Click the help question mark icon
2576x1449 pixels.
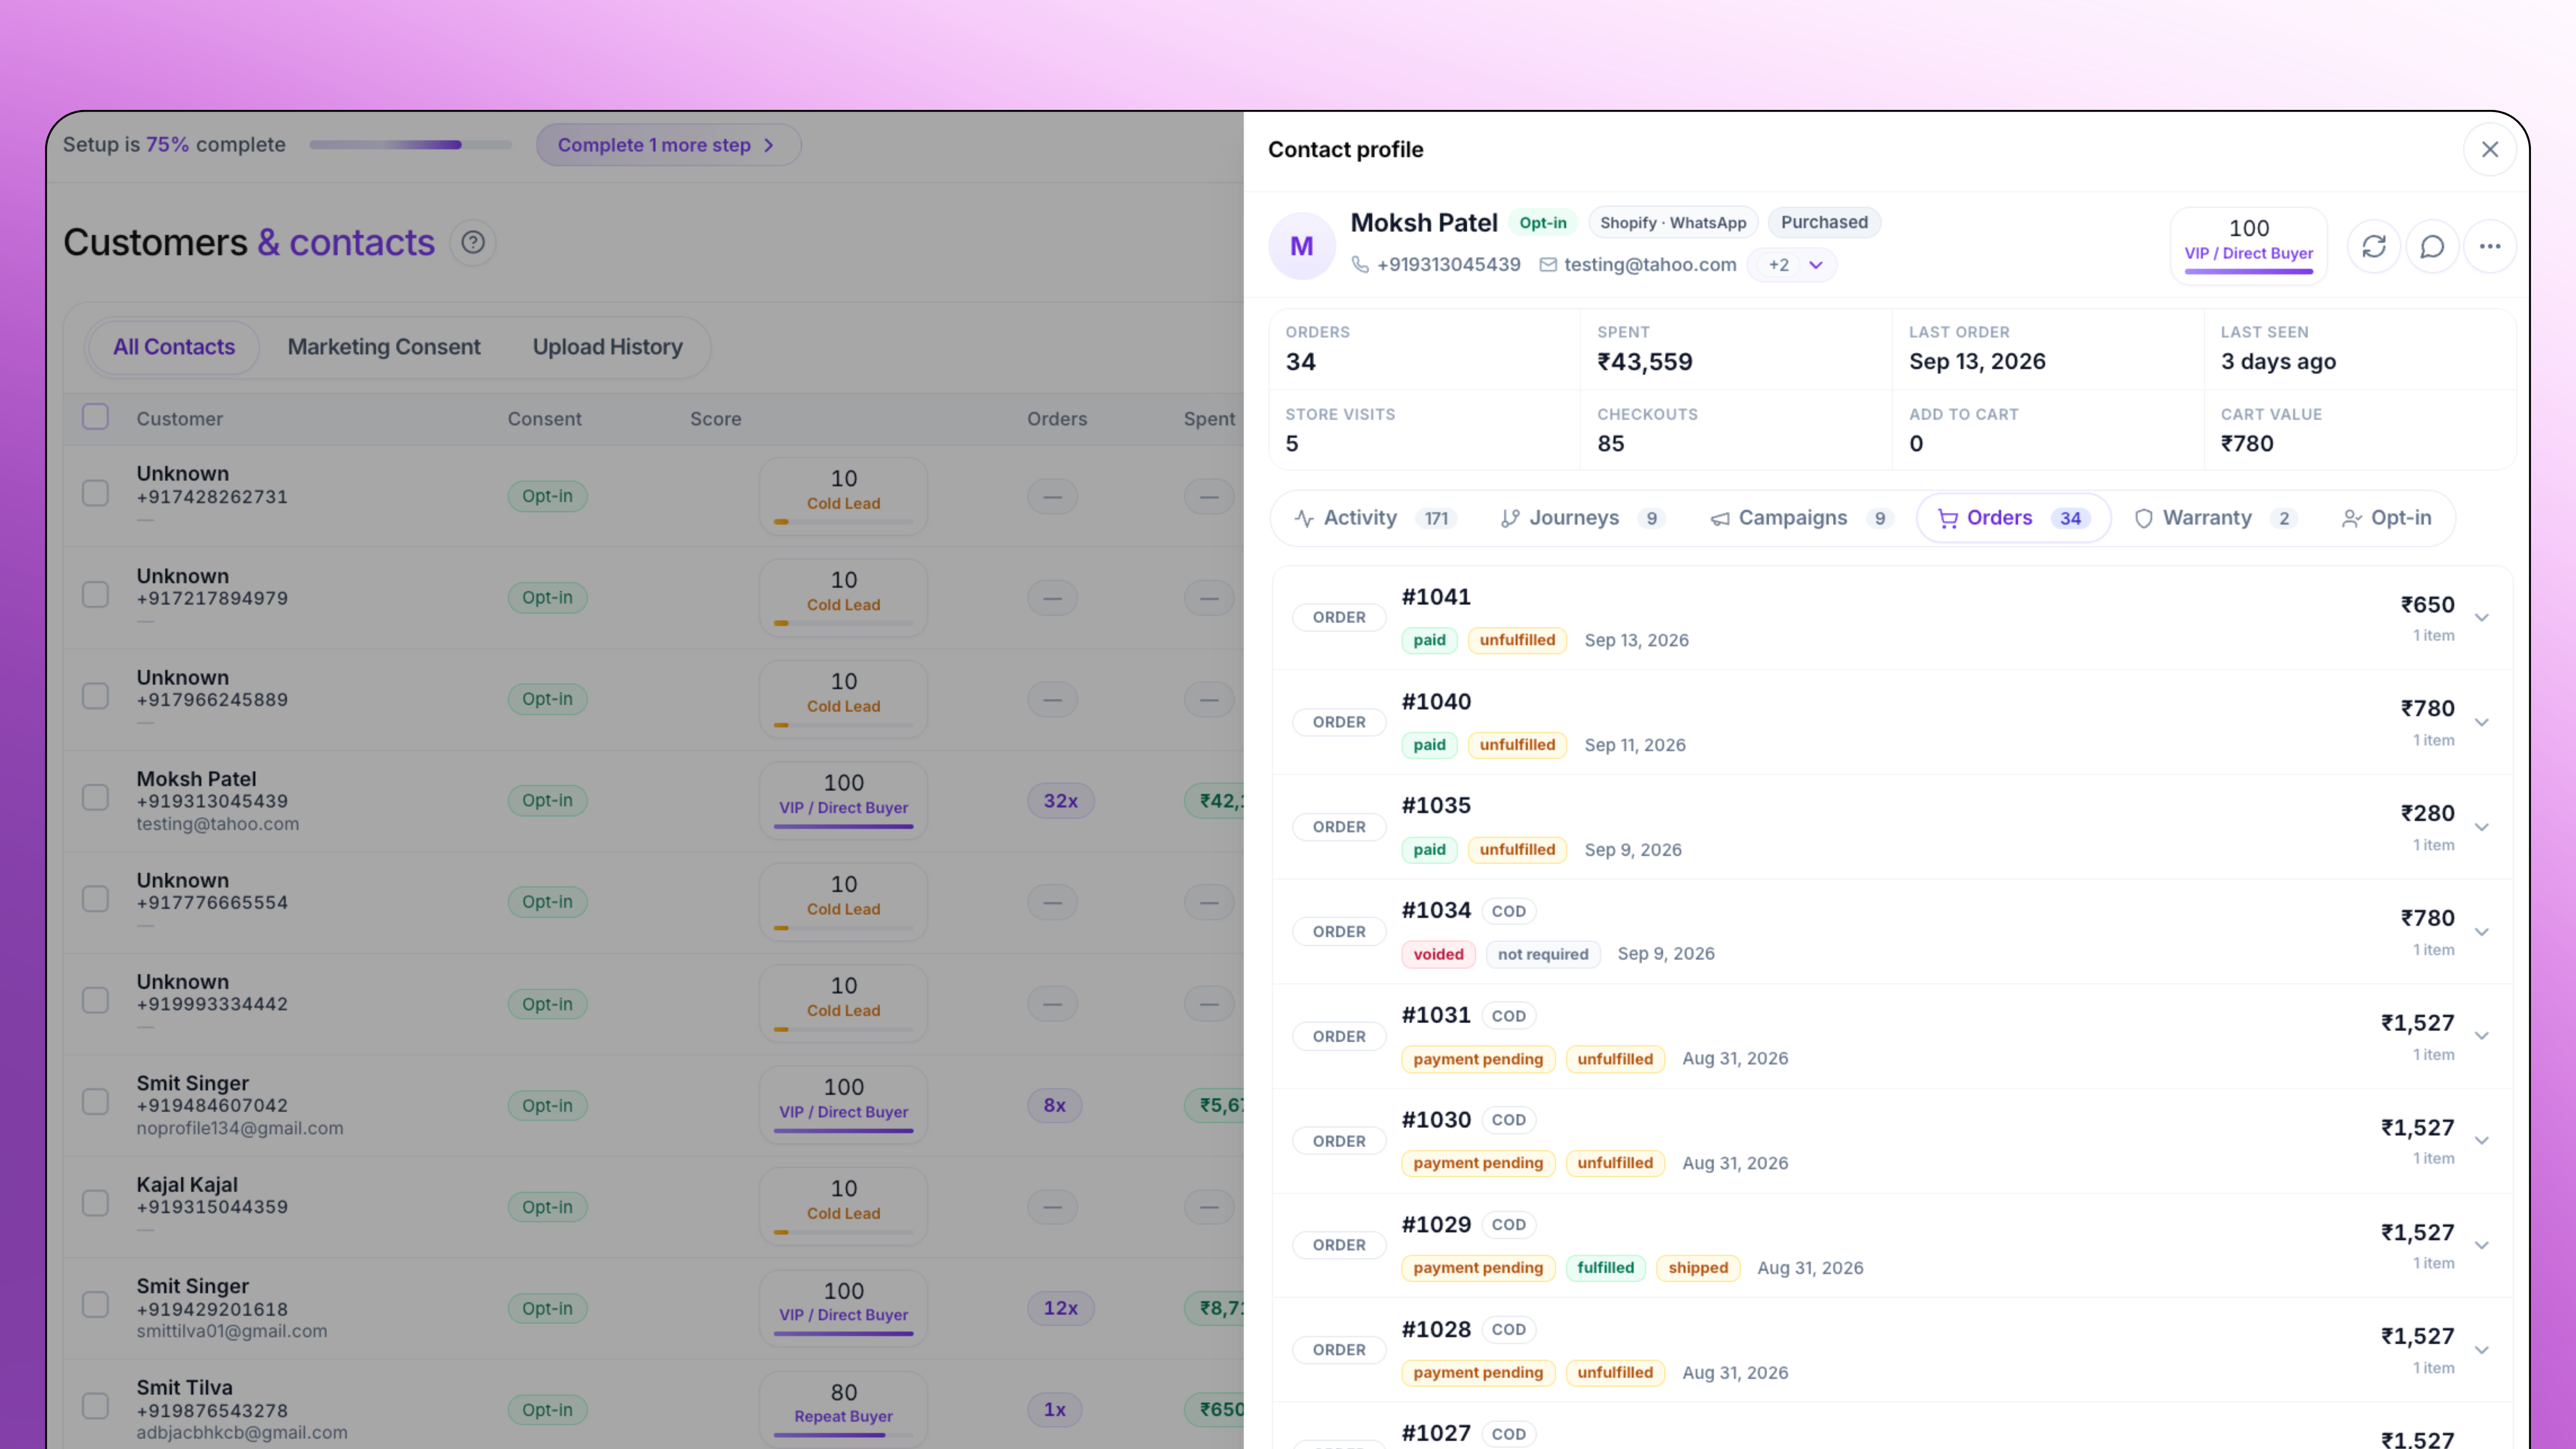(473, 242)
